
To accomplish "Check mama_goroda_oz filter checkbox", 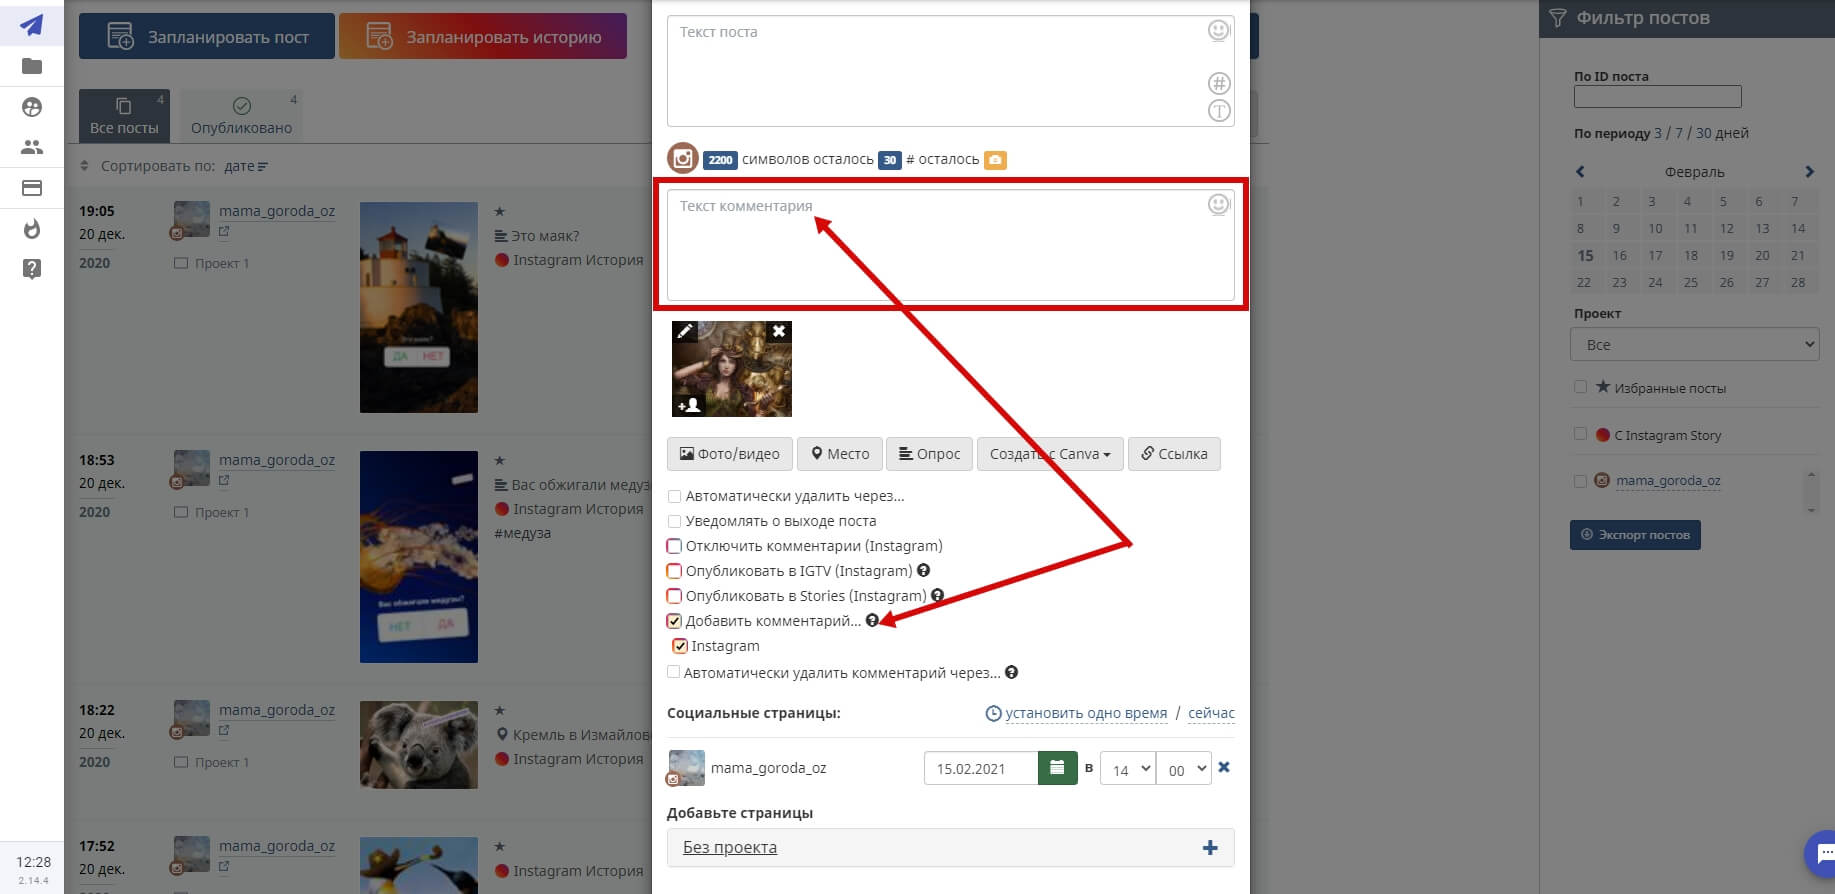I will click(1580, 480).
